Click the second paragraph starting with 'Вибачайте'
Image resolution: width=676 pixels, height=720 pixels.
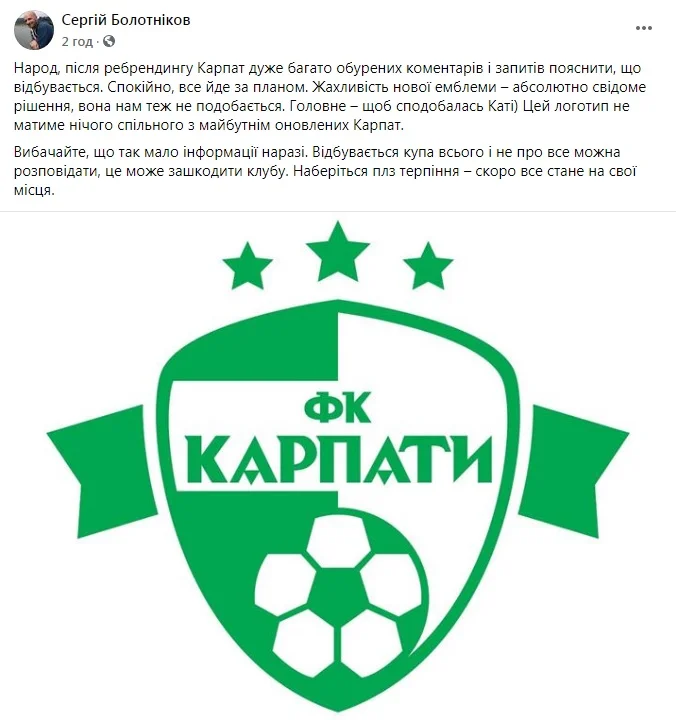324,171
